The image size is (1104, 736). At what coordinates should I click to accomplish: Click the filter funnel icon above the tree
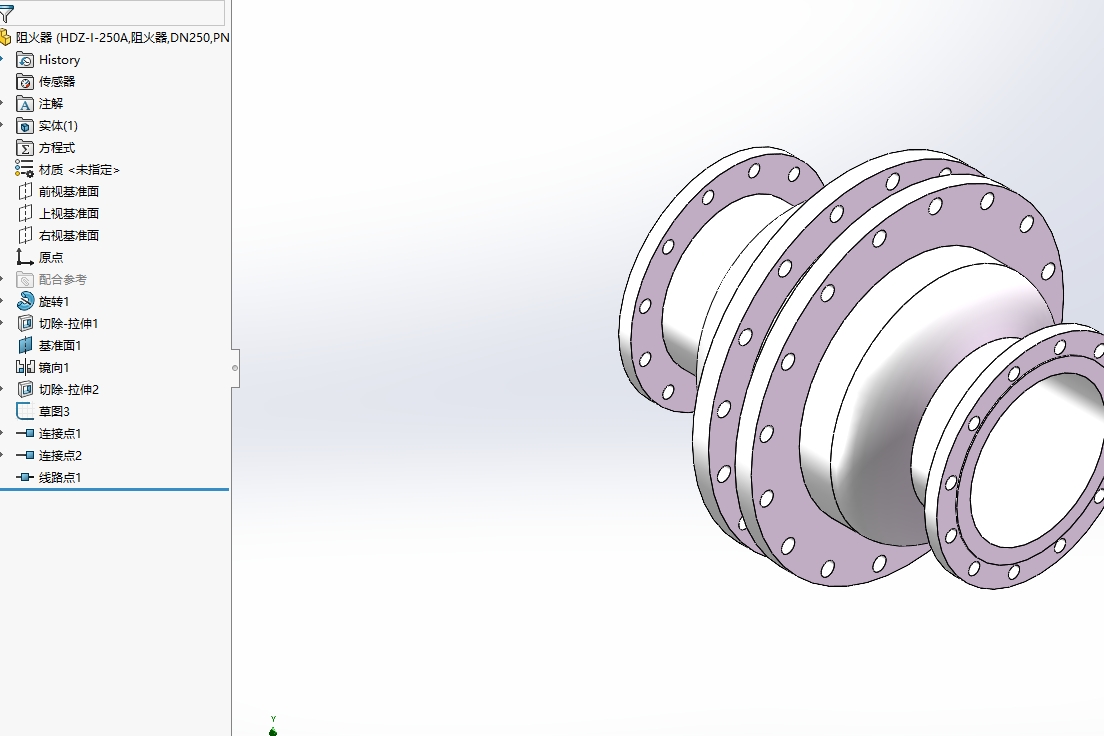[x=6, y=13]
